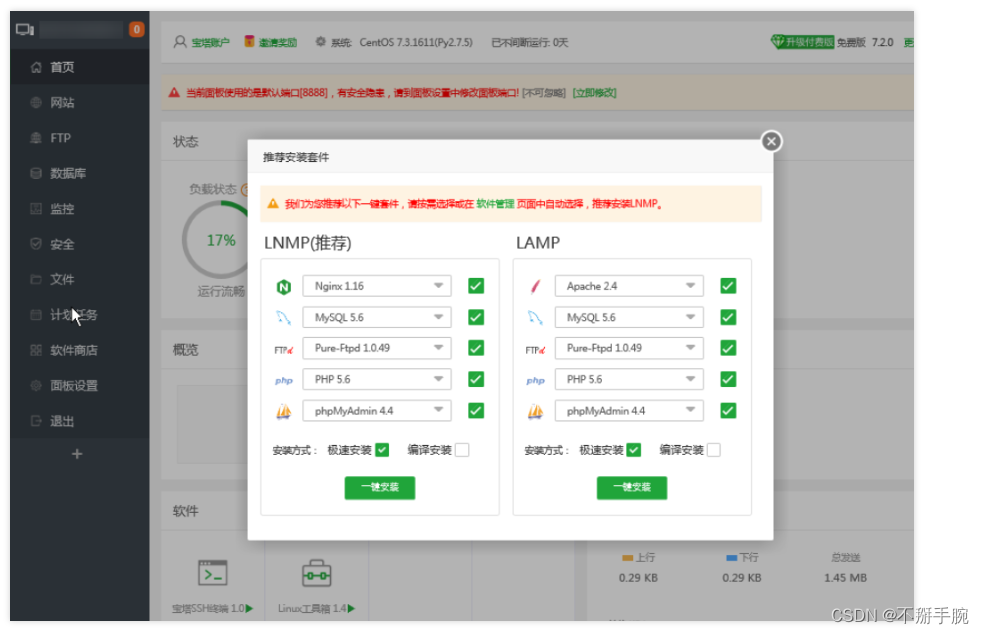Uncheck Pure-Ftpd checkbox in LAMP
This screenshot has height=634, width=984.
[728, 348]
